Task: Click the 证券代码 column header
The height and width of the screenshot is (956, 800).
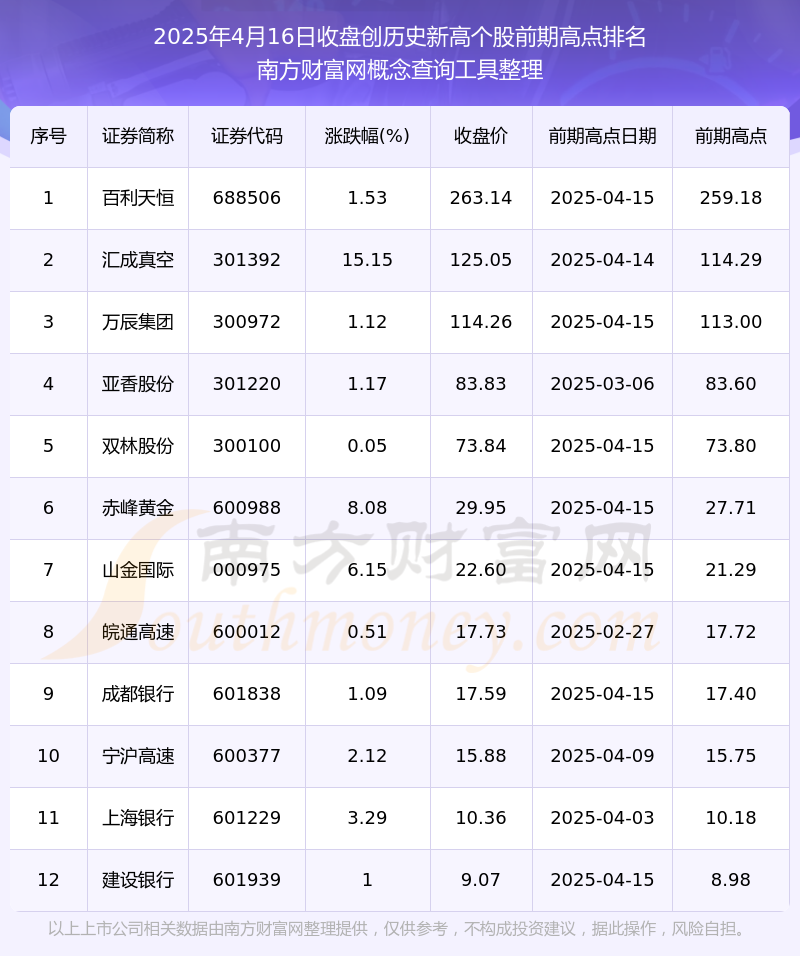Action: pyautogui.click(x=247, y=136)
